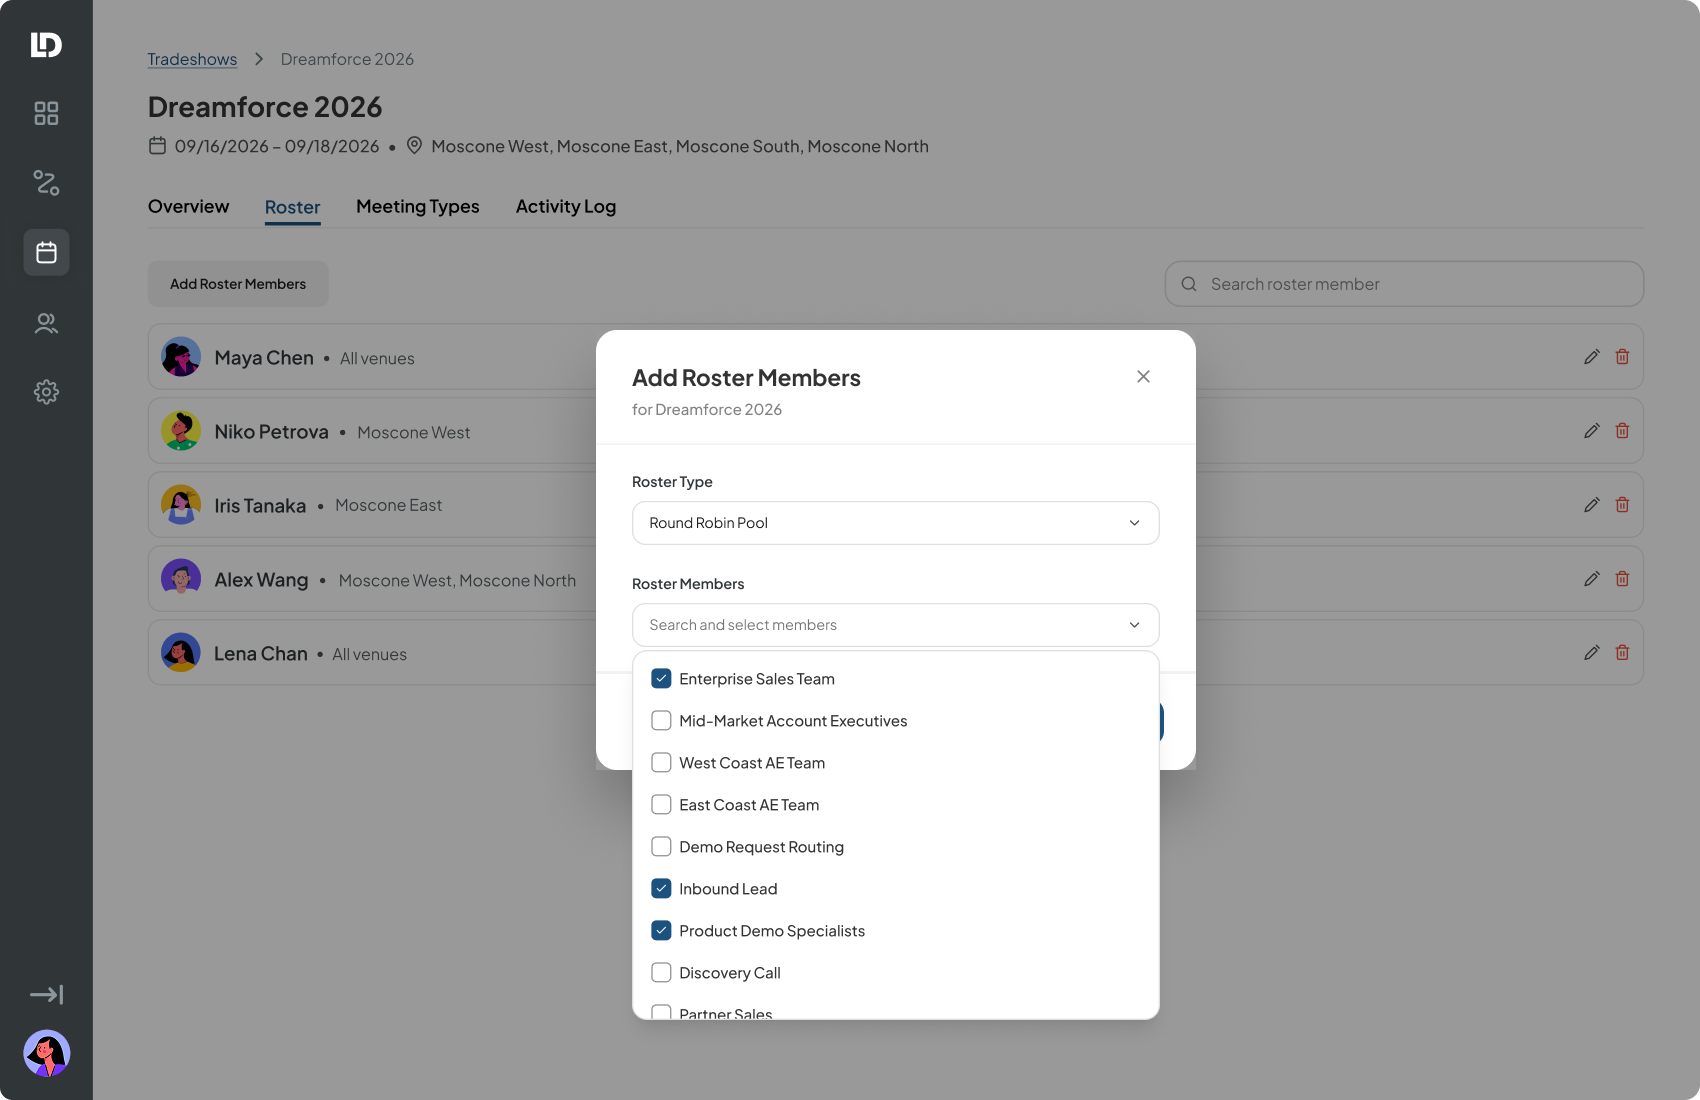1700x1100 pixels.
Task: Edit Iris Tanaka's roster entry
Action: click(1591, 505)
